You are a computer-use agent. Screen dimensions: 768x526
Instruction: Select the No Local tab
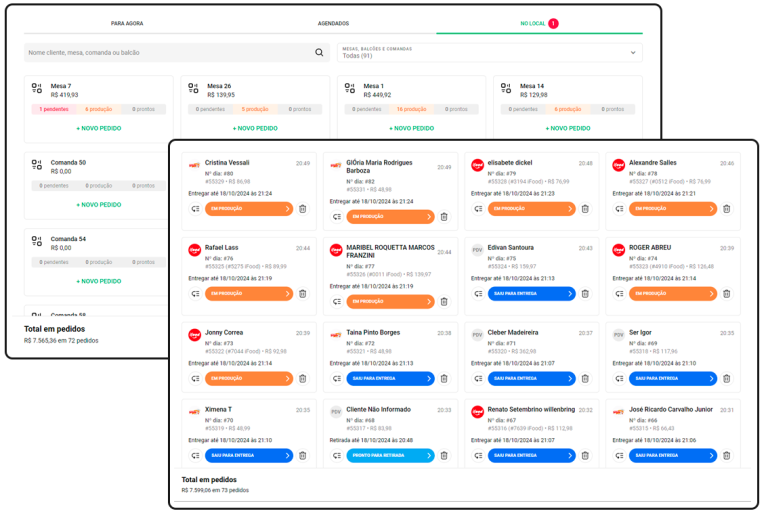click(534, 23)
